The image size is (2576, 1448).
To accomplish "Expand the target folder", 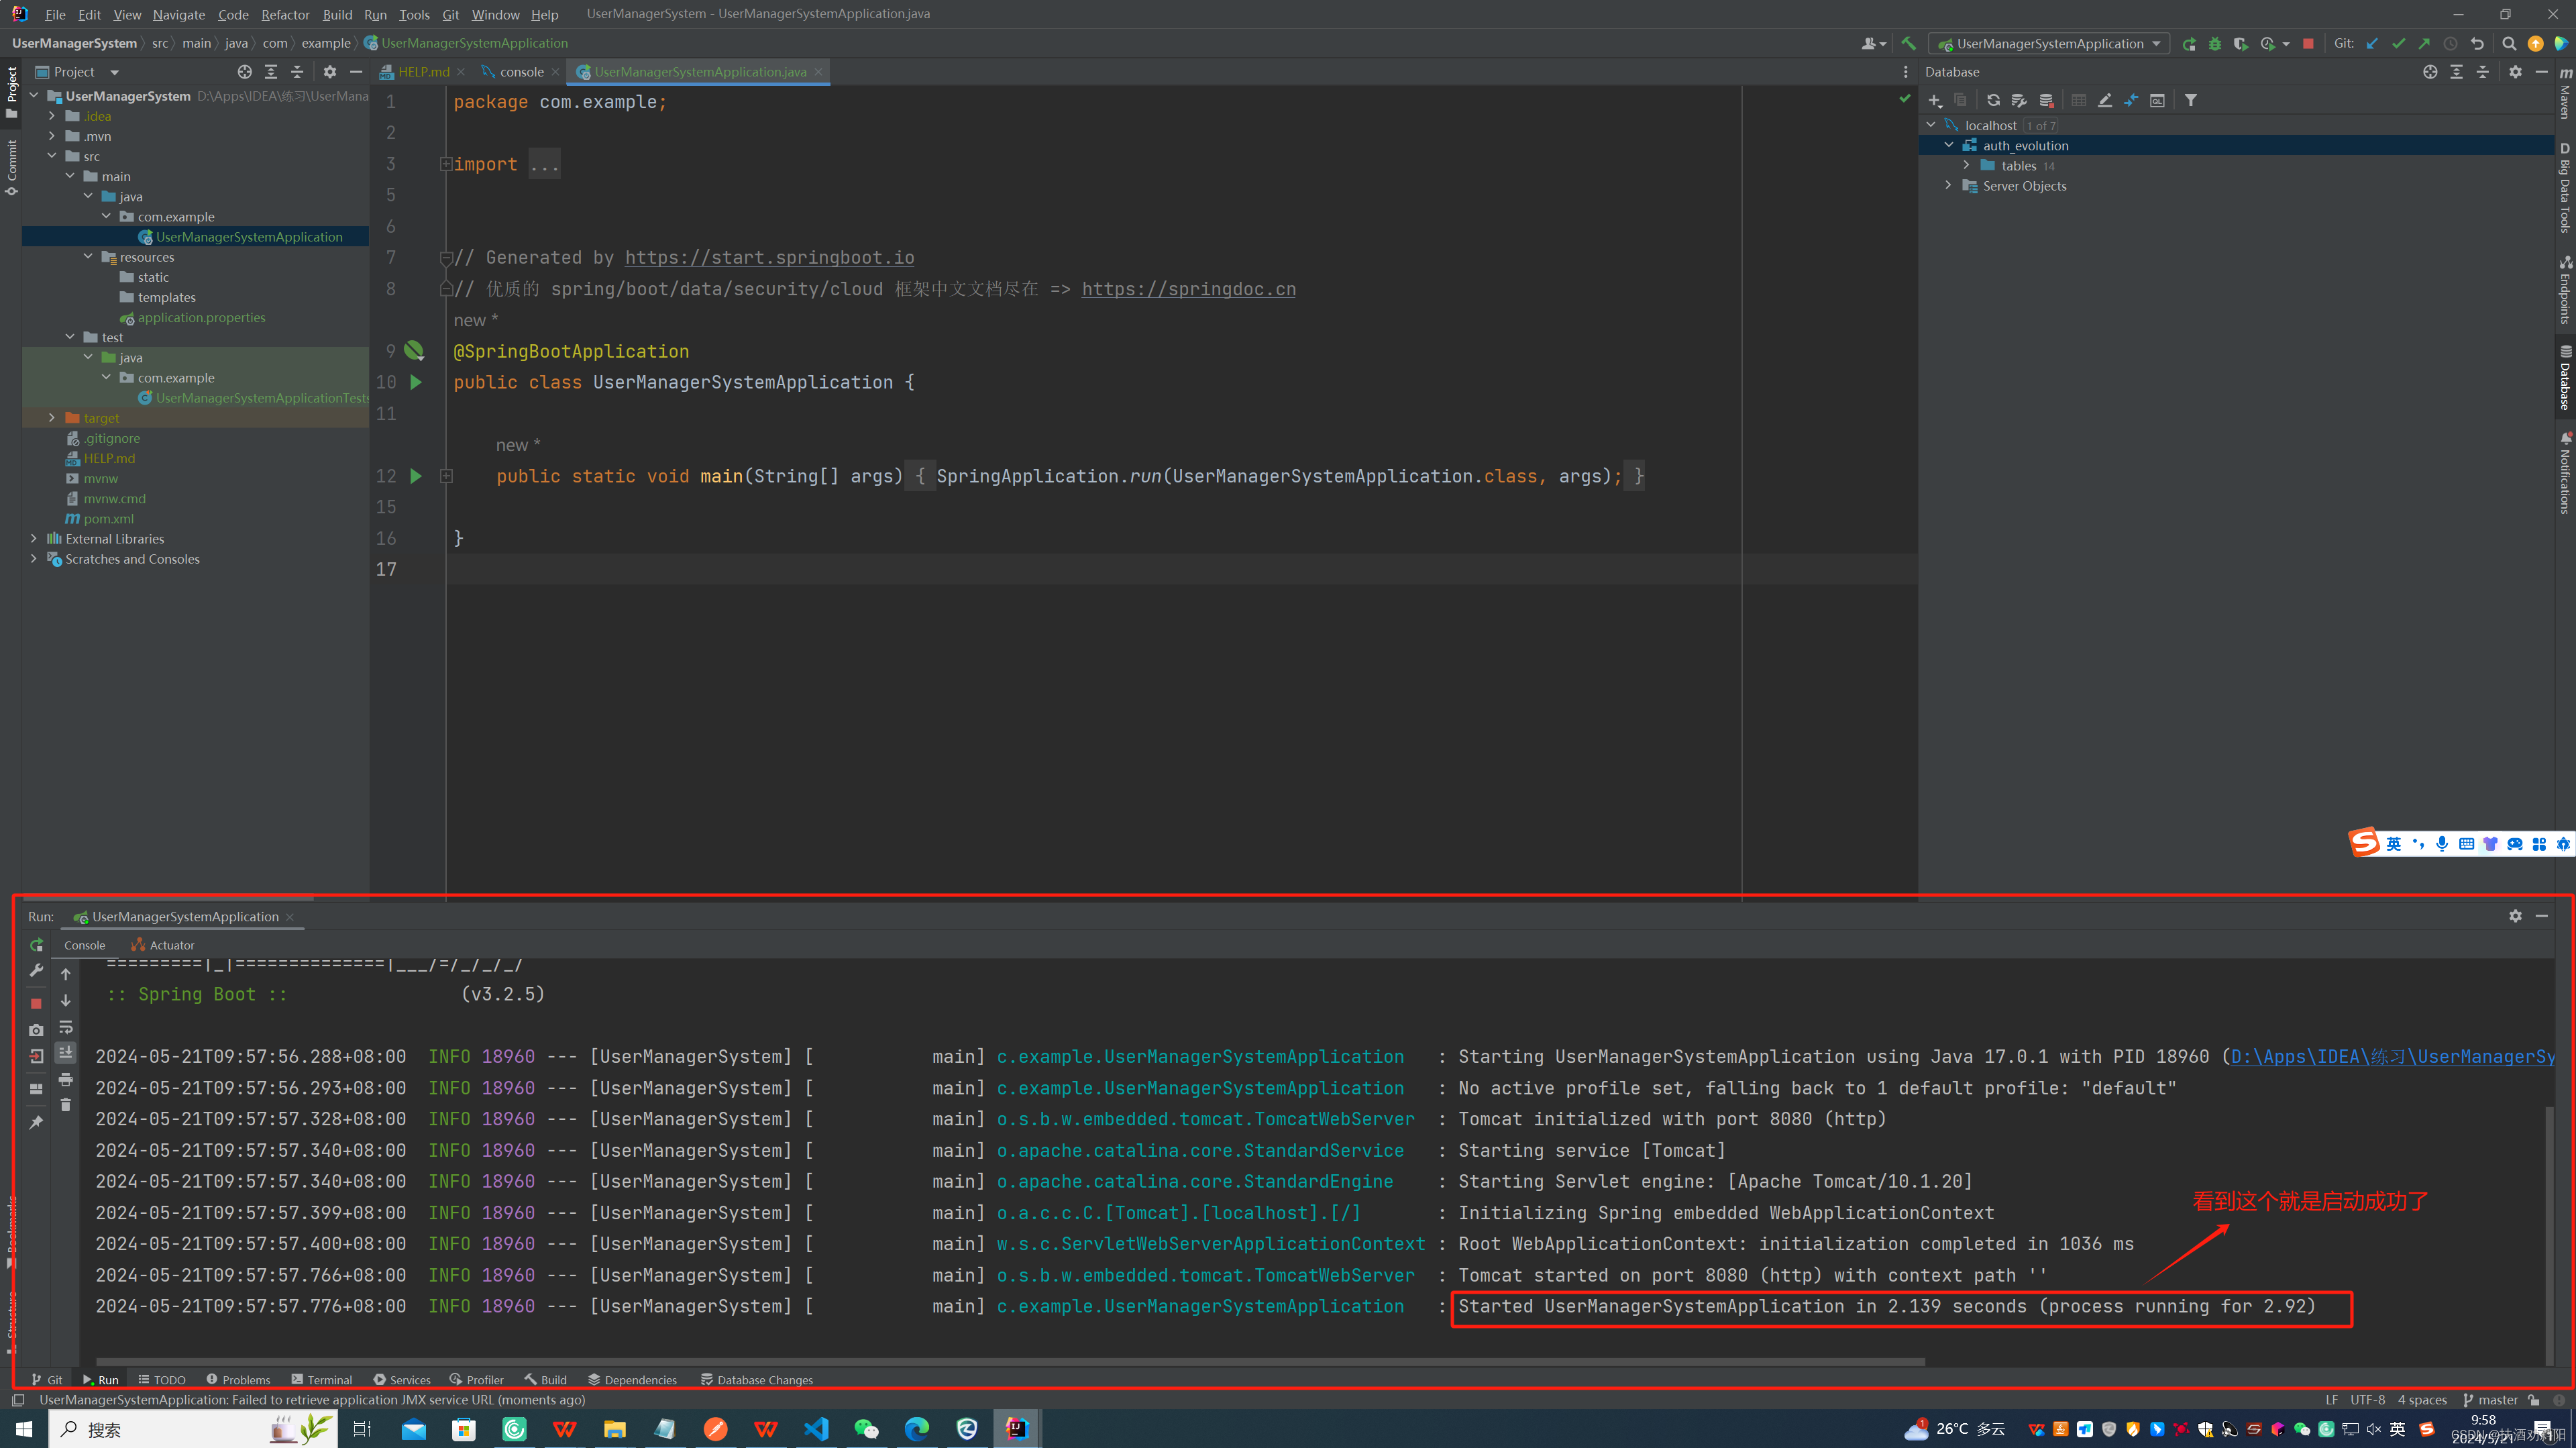I will [52, 418].
